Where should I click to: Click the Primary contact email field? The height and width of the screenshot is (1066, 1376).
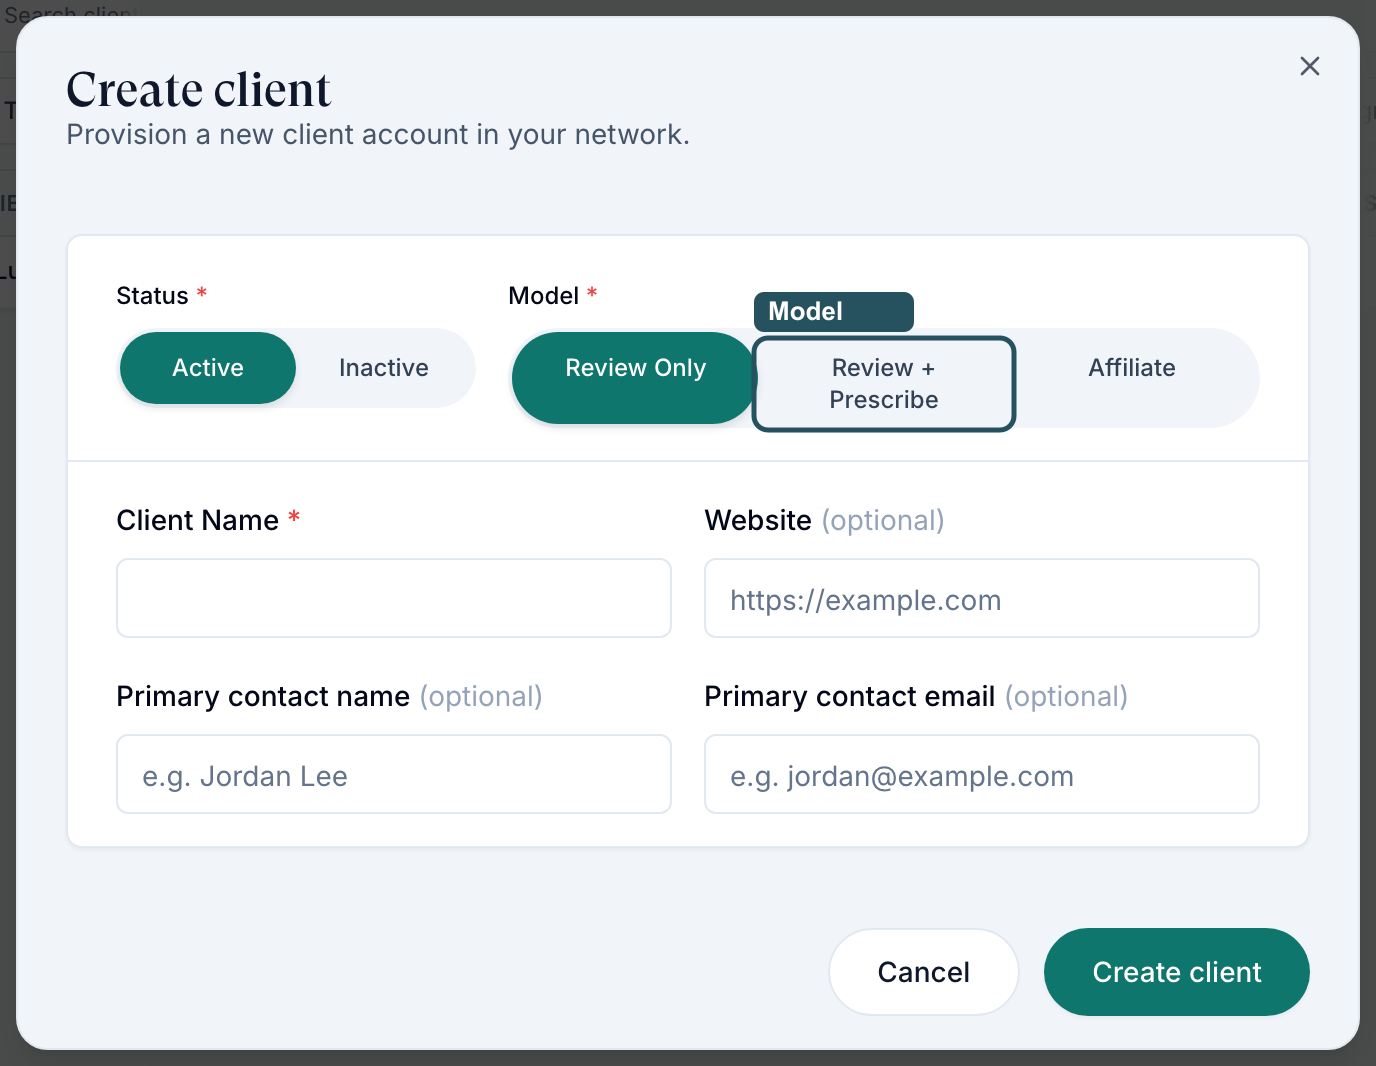(982, 774)
